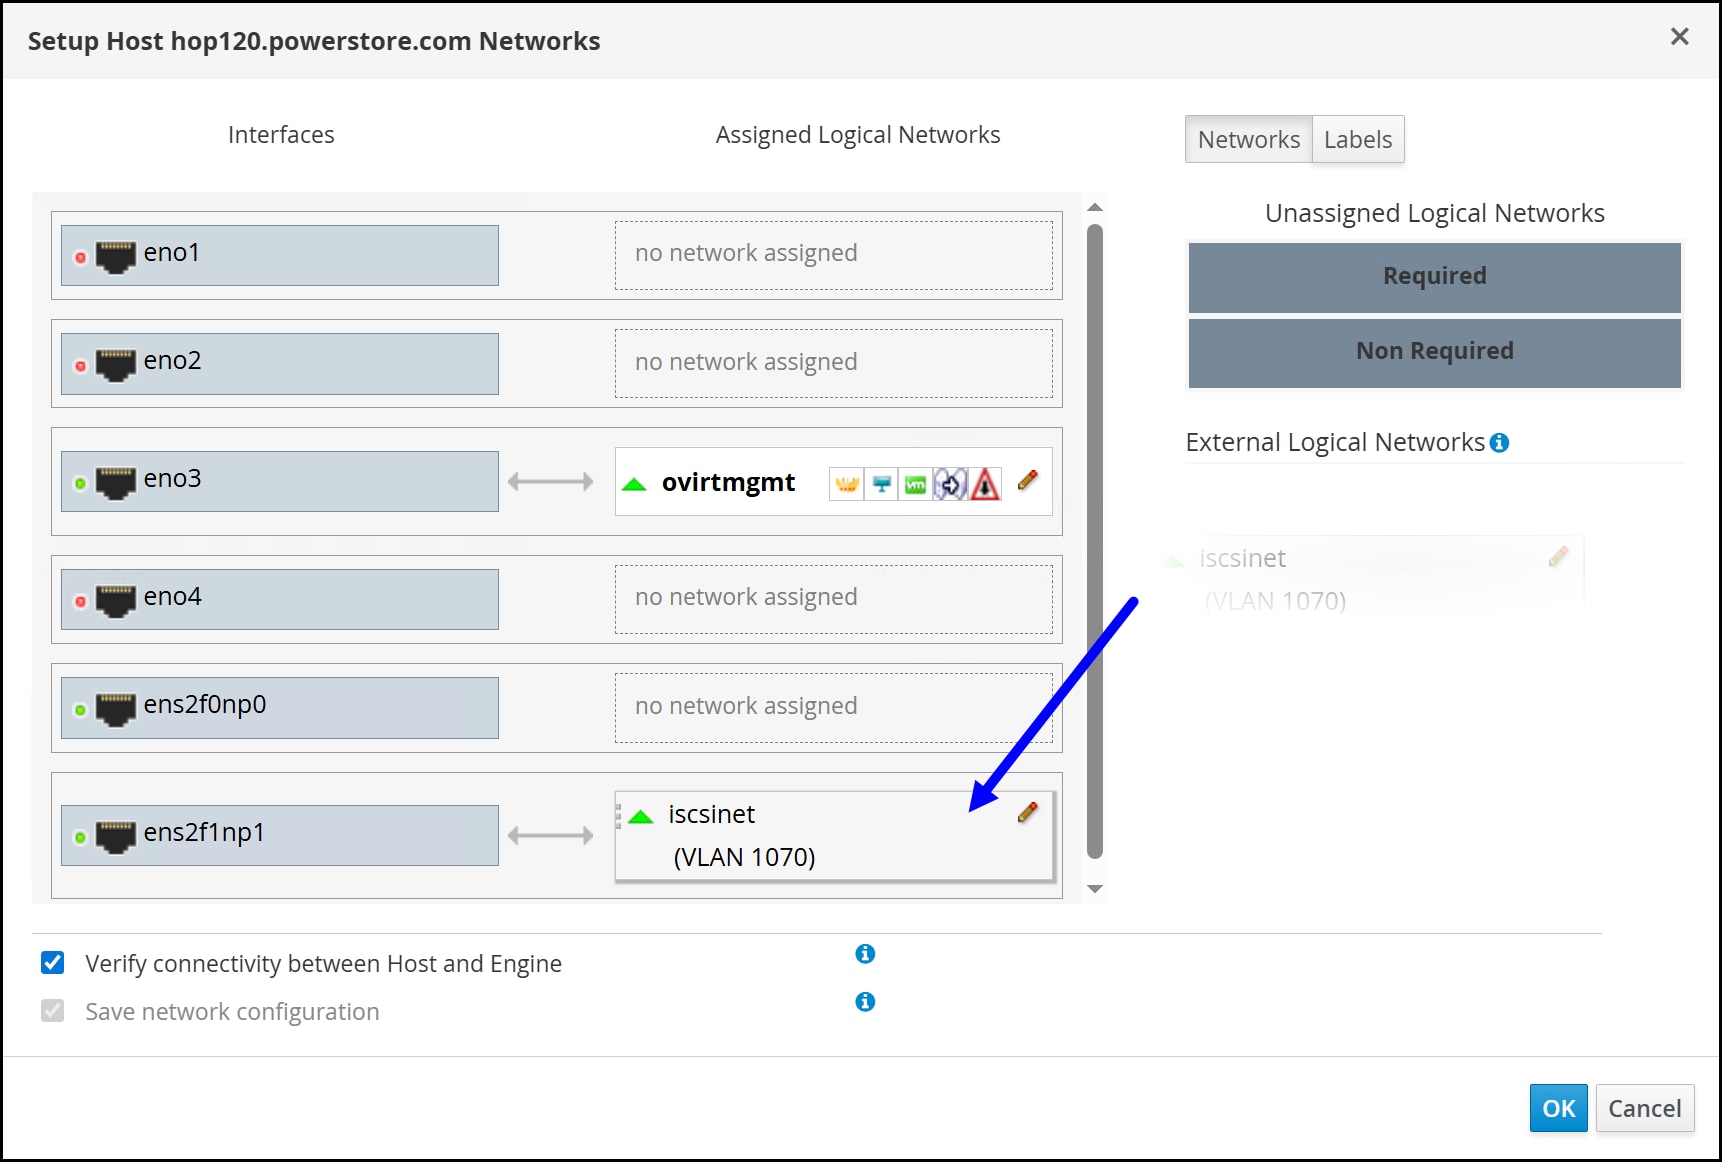Click the eno3 interface label
Screen dimensions: 1722x1162
(172, 478)
